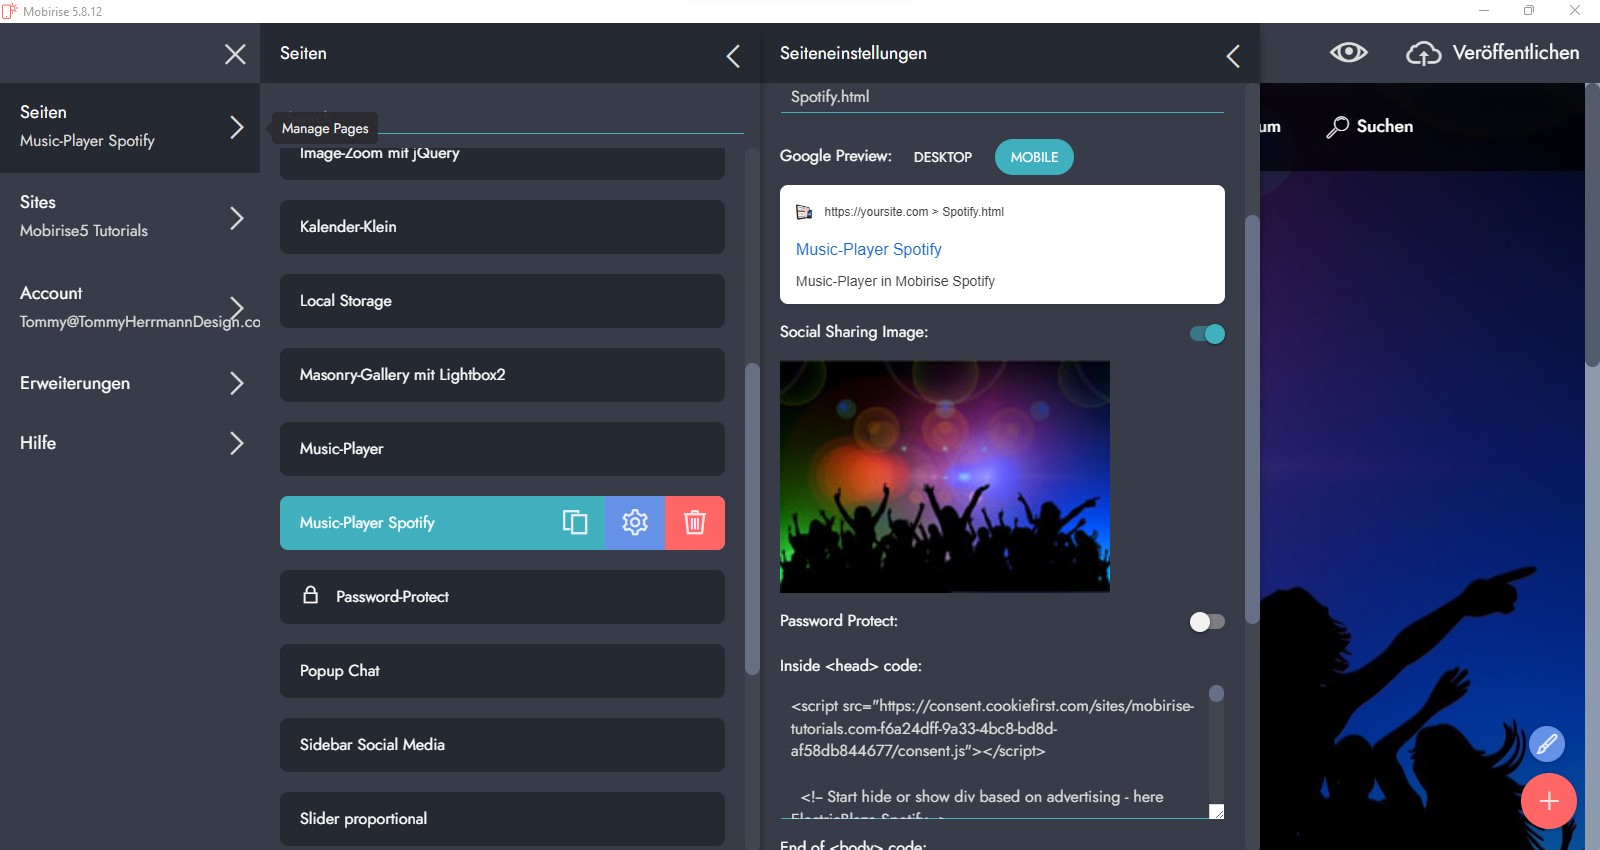Click the 'Social Sharing Image:' label
Image resolution: width=1600 pixels, height=850 pixels.
coord(854,332)
